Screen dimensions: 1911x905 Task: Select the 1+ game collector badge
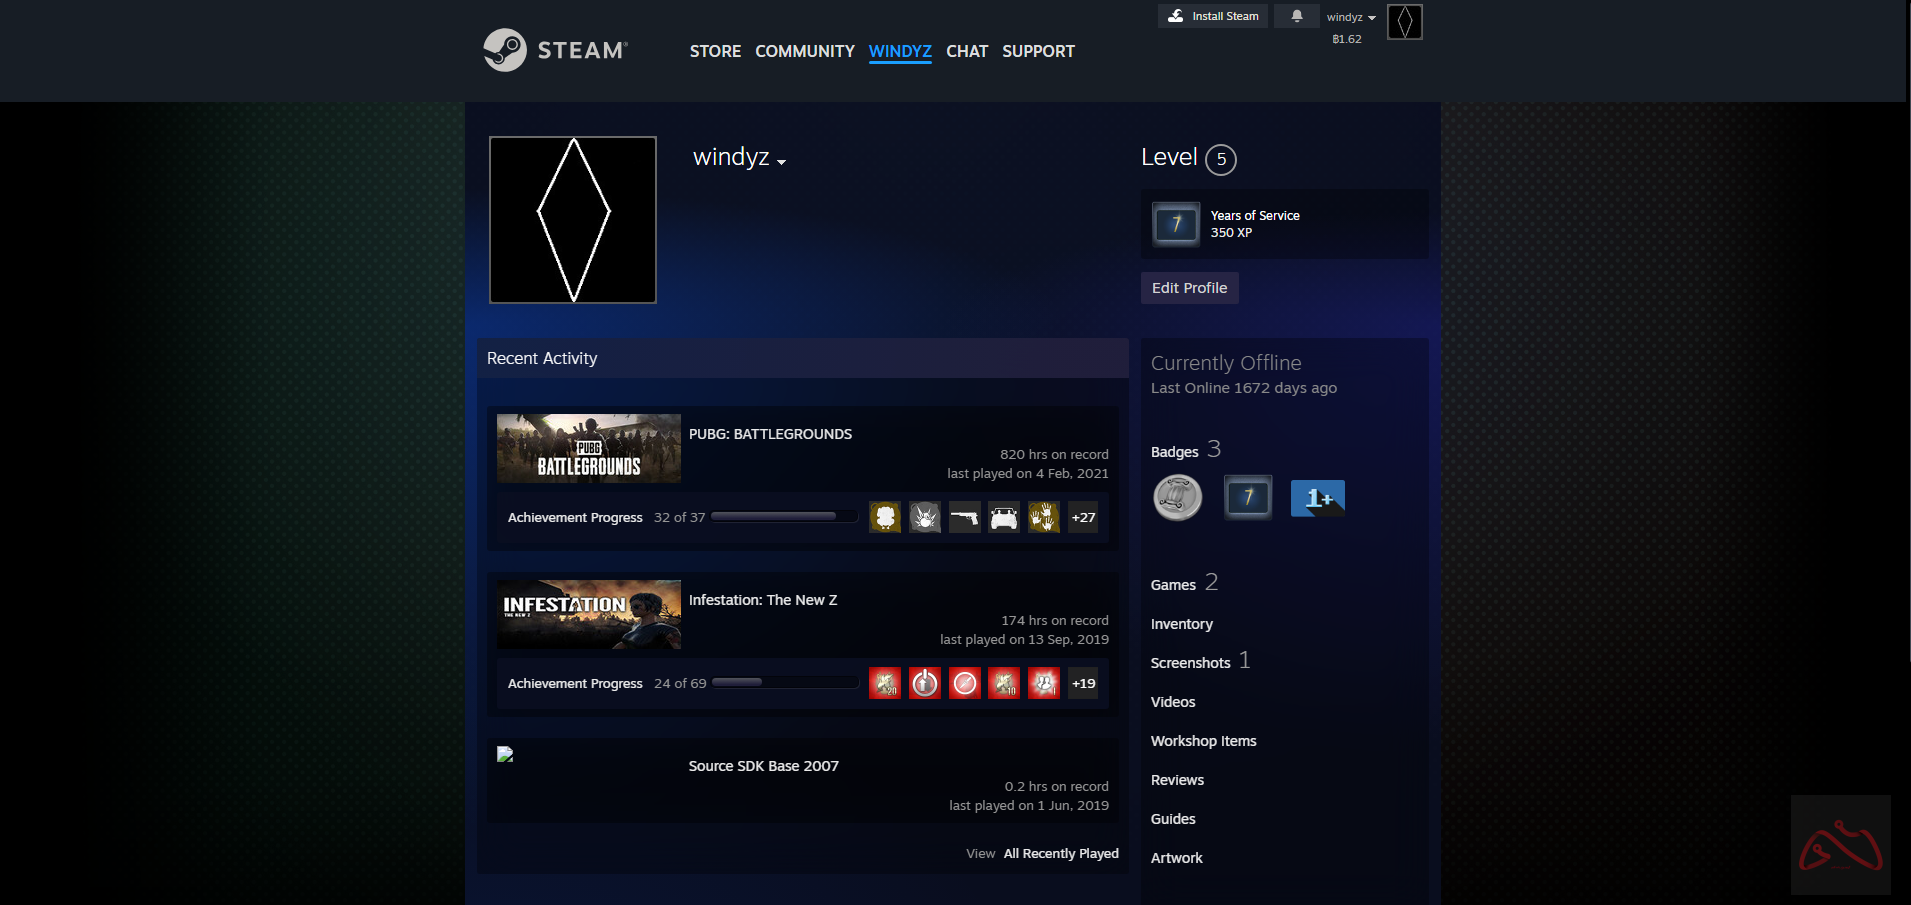point(1317,498)
